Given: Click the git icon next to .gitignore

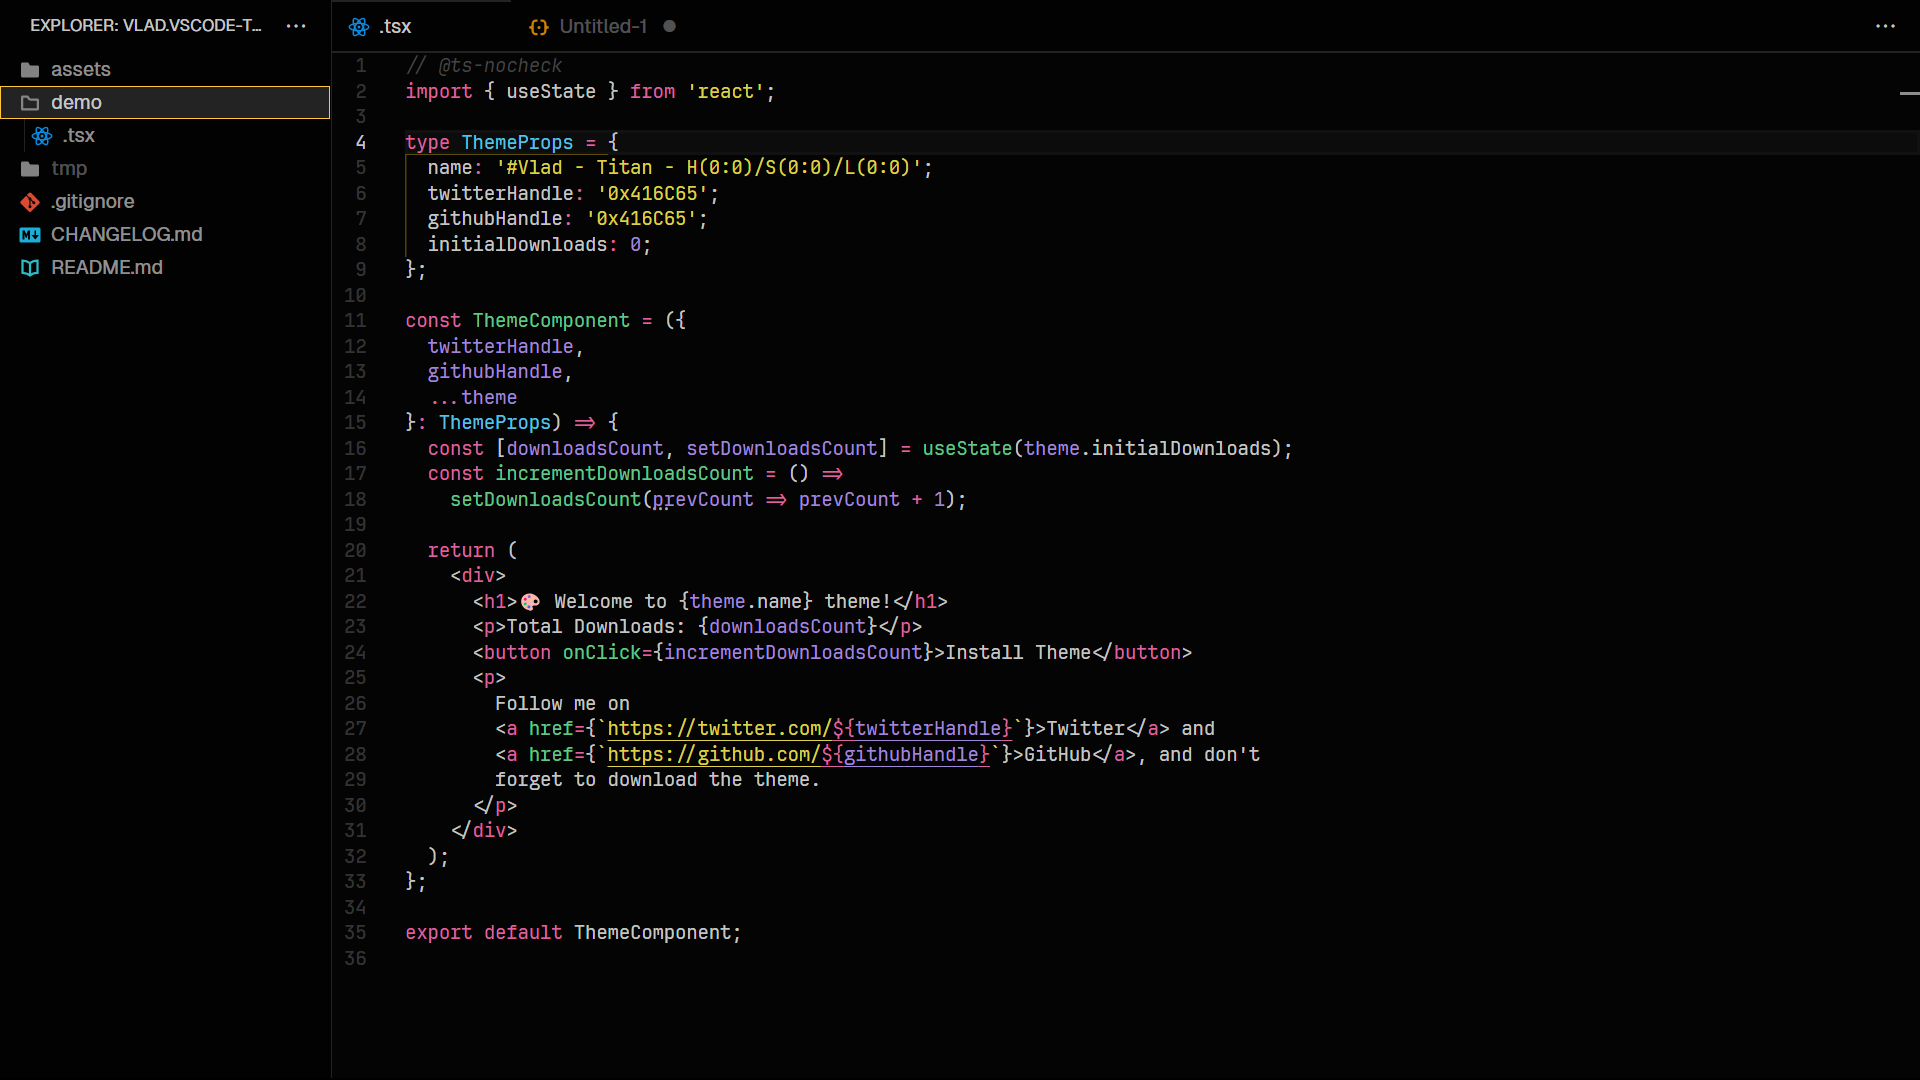Looking at the screenshot, I should point(30,202).
